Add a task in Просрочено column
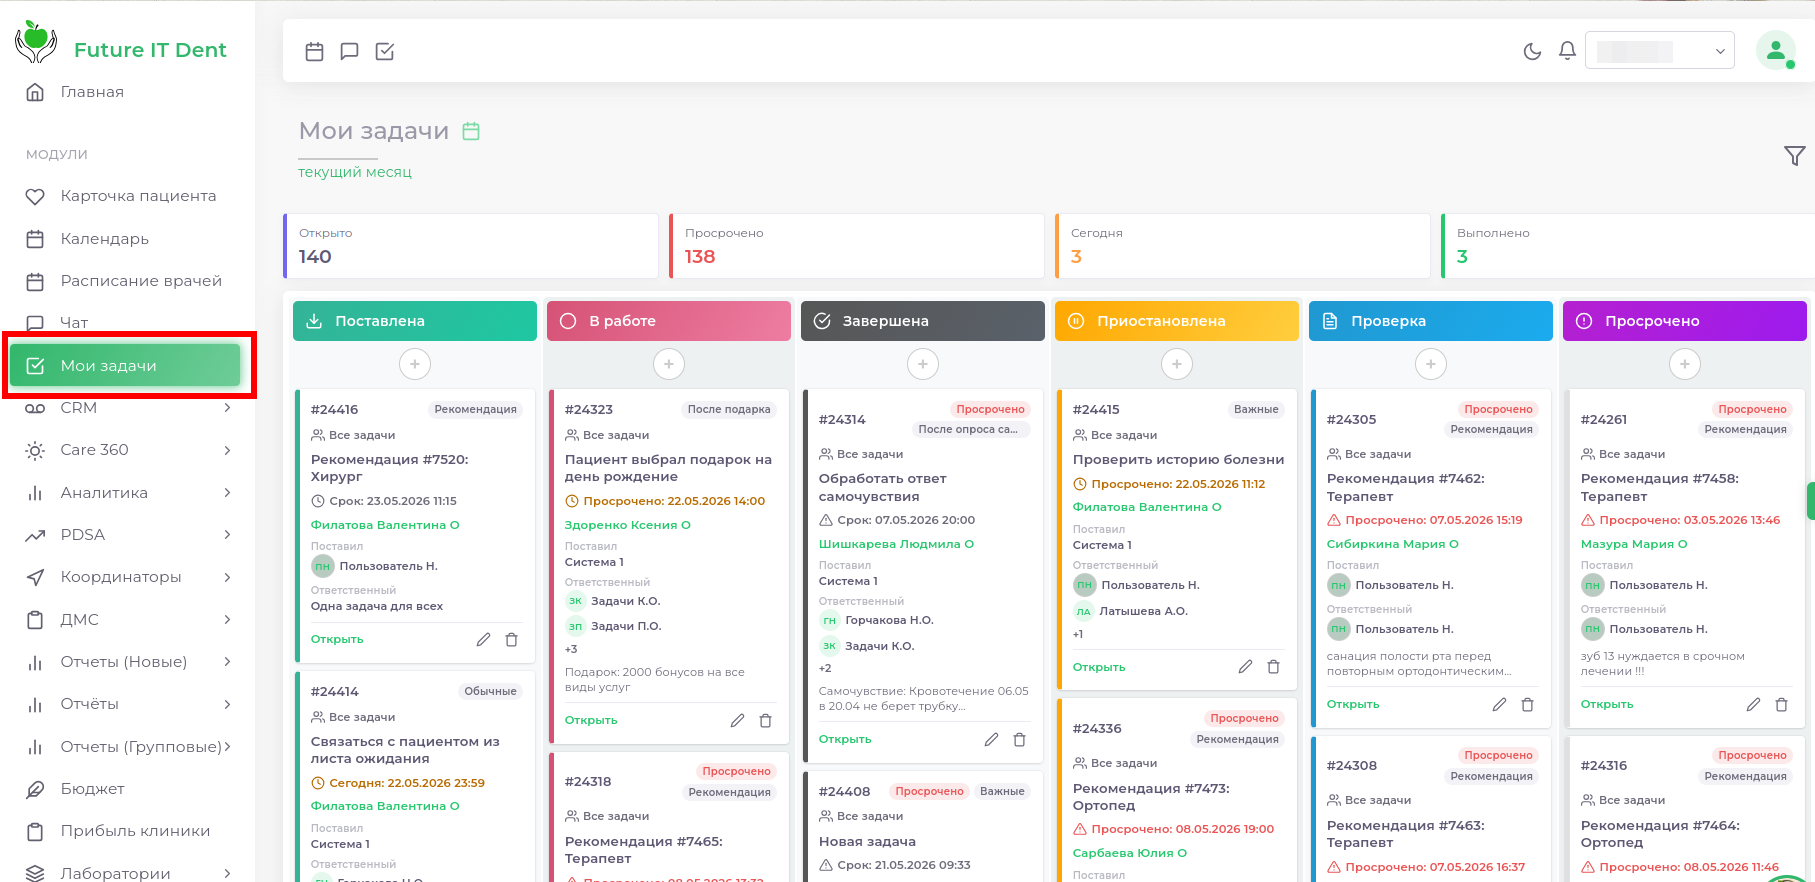The width and height of the screenshot is (1815, 882). (1685, 364)
